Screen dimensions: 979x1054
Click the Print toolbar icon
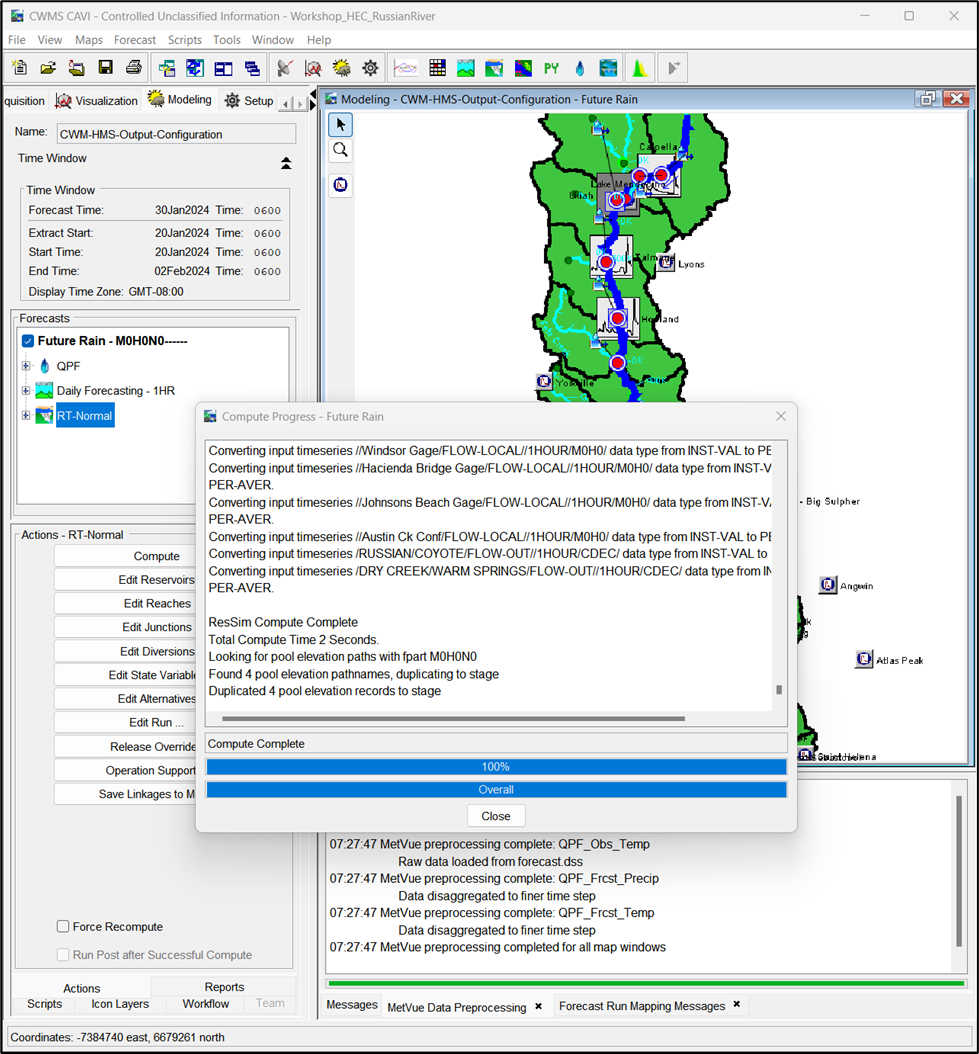[x=133, y=68]
